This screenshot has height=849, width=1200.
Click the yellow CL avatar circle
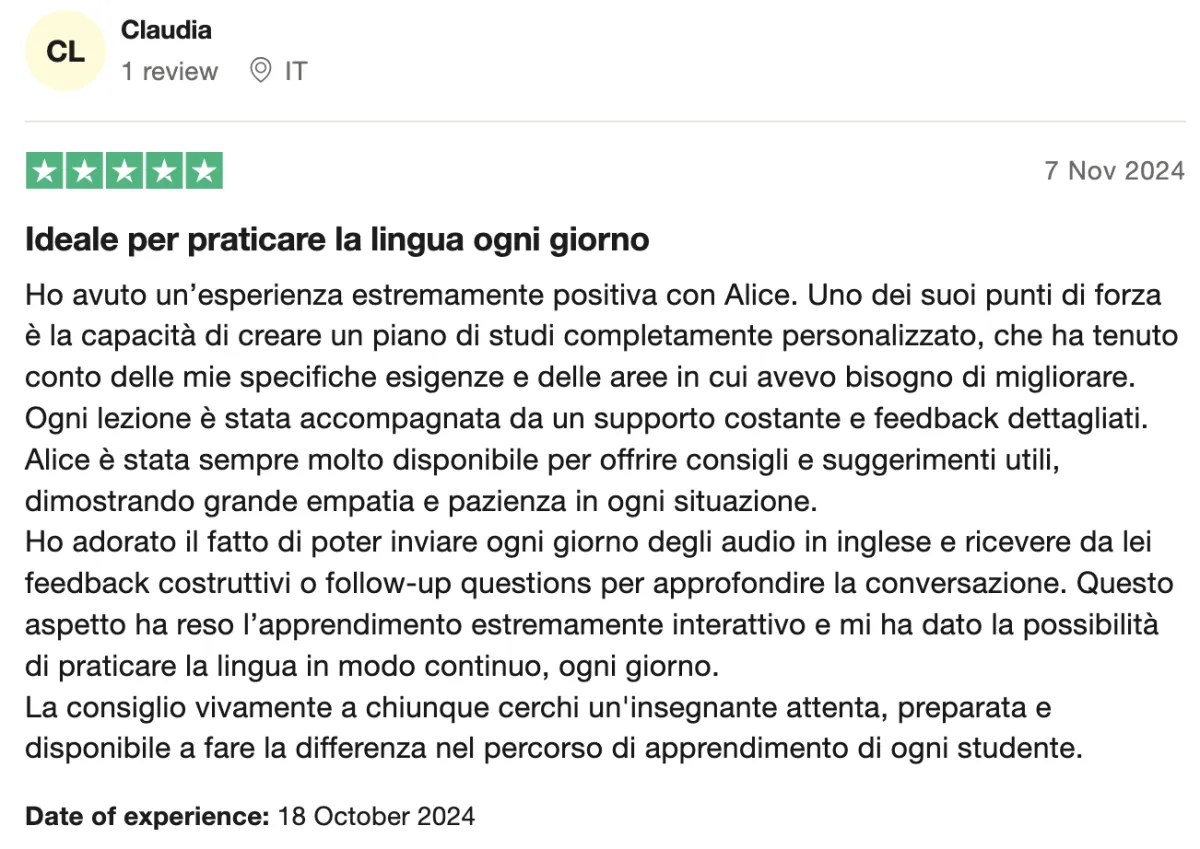tap(65, 52)
